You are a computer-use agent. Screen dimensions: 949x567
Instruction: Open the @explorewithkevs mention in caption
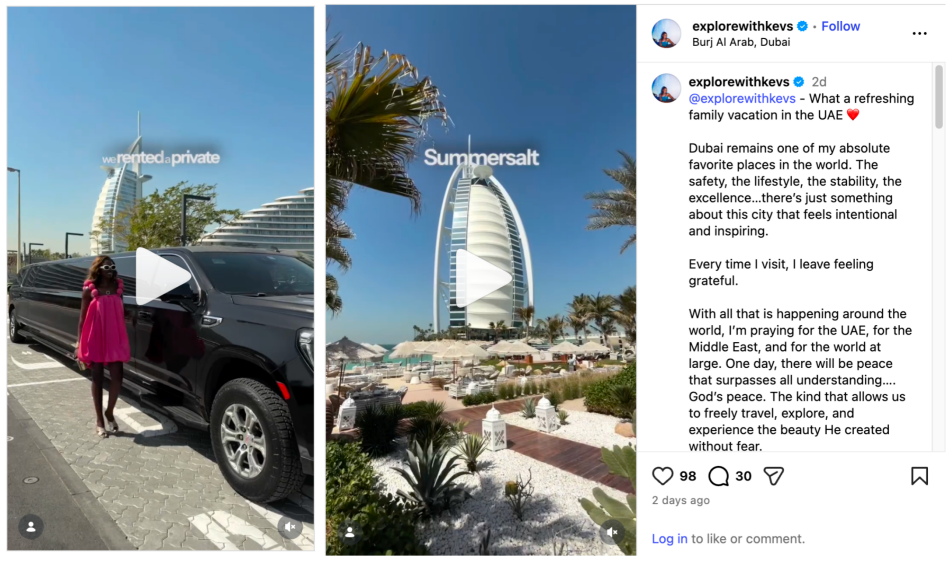742,99
